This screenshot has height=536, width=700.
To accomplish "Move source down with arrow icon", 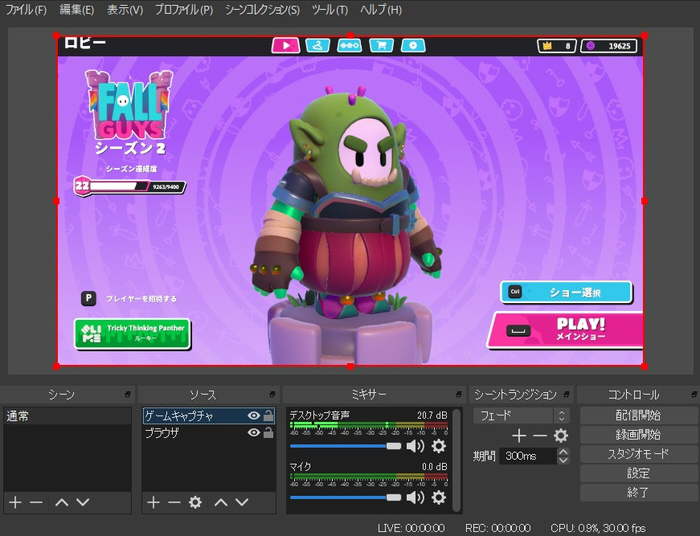I will pos(242,503).
